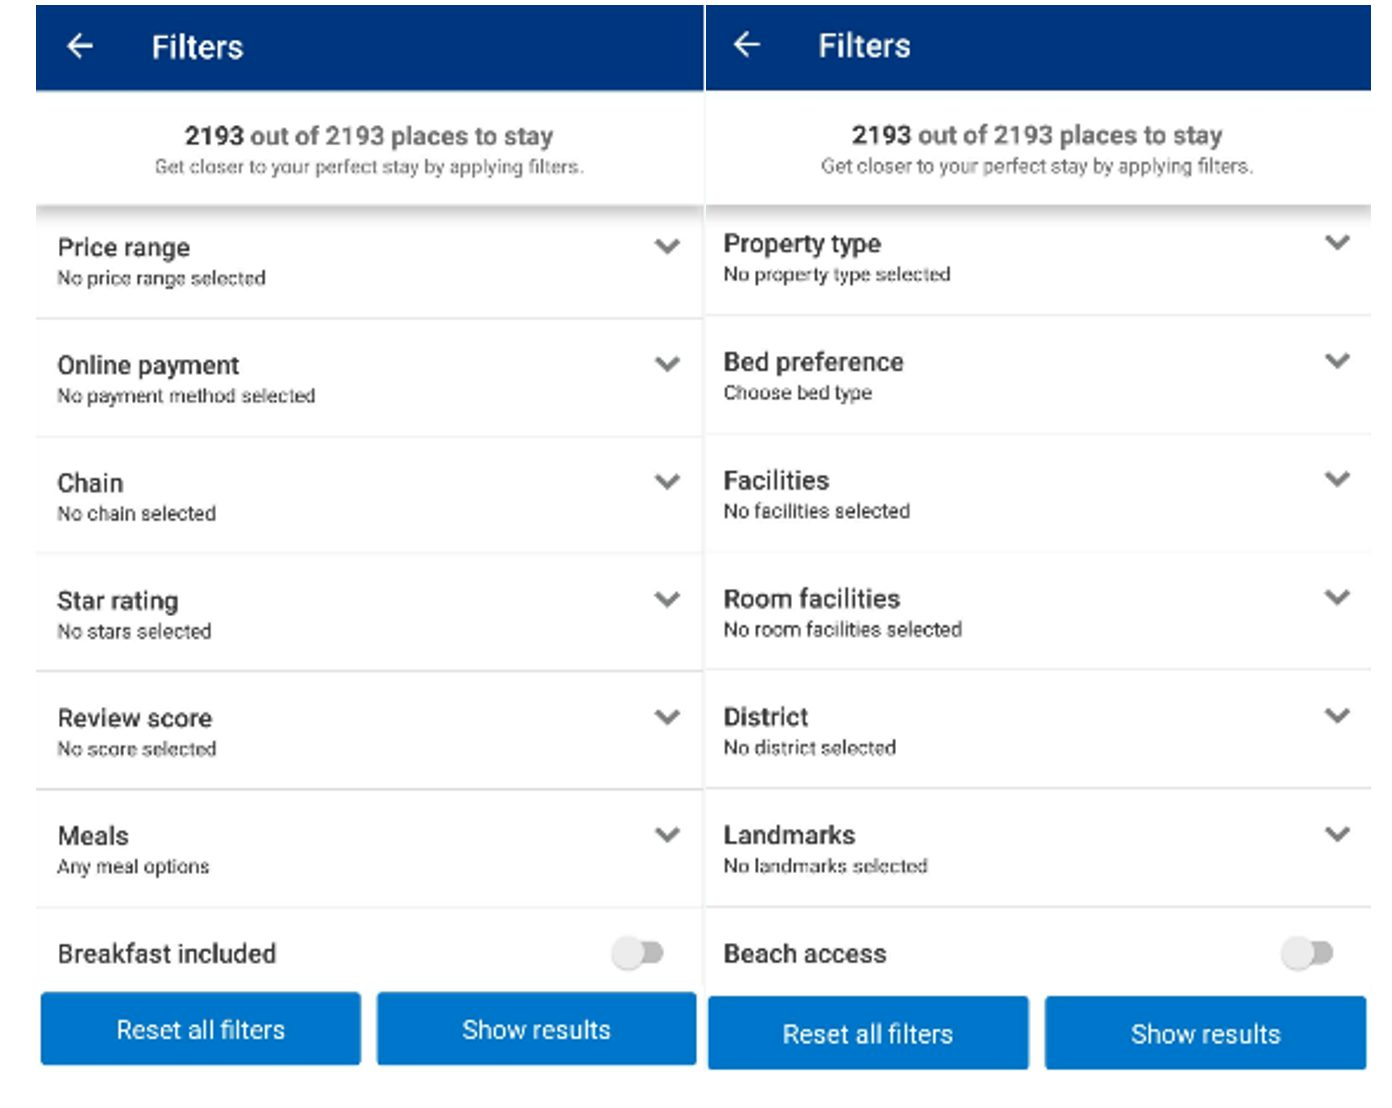Open the Meals filter row
1392x1108 pixels.
(x=368, y=850)
